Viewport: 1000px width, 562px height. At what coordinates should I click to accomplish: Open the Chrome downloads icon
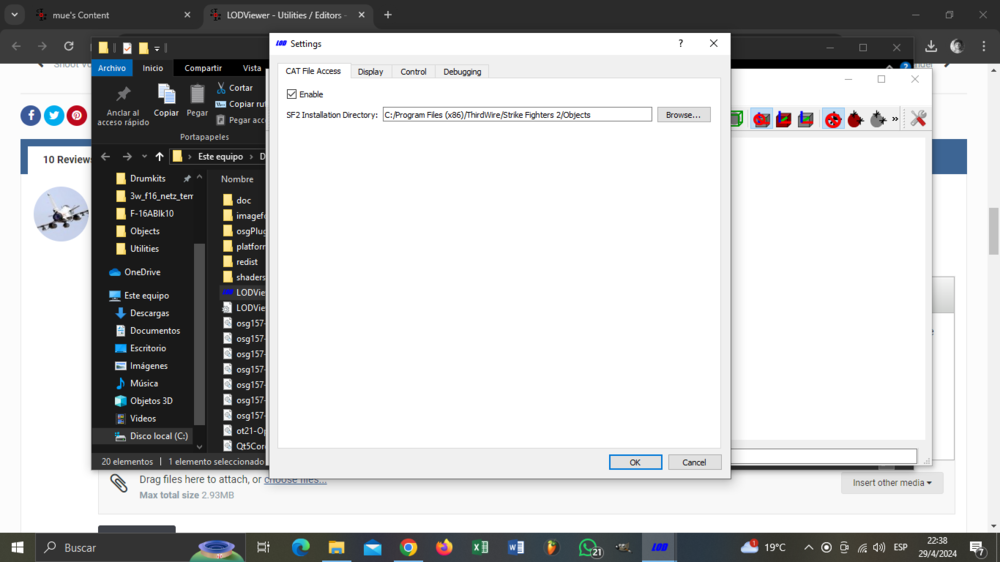[931, 46]
